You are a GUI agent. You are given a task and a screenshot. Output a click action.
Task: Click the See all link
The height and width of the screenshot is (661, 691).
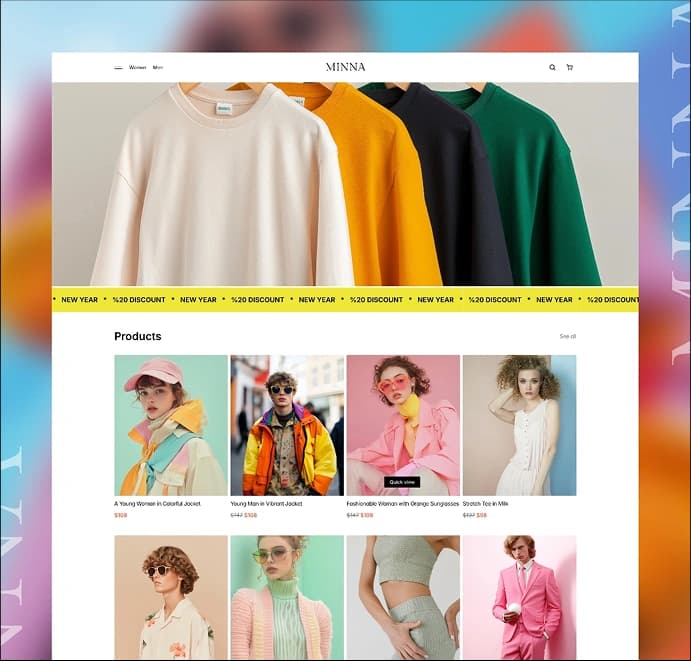coord(567,337)
